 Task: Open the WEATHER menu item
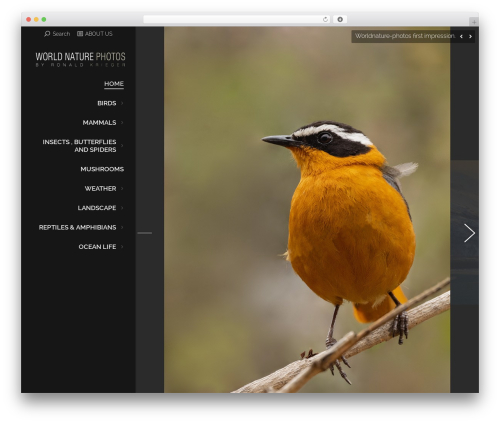pos(100,189)
